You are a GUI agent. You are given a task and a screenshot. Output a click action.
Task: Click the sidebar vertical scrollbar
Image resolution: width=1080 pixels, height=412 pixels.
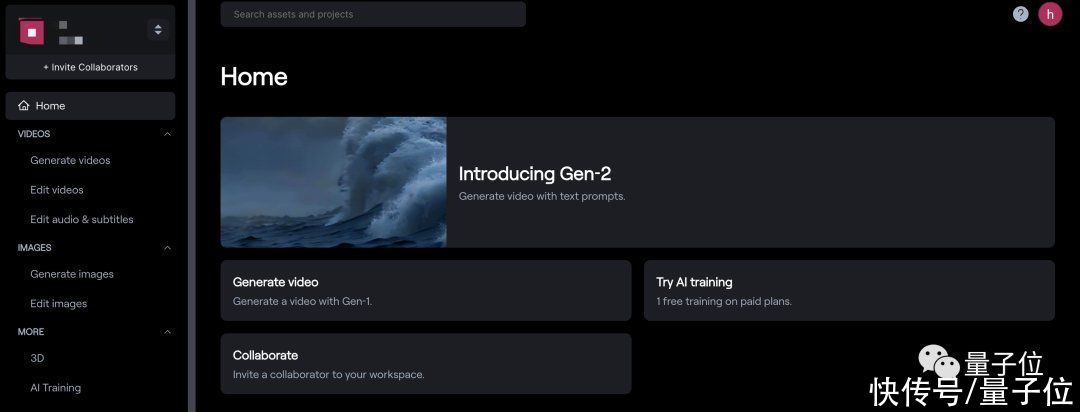192,206
